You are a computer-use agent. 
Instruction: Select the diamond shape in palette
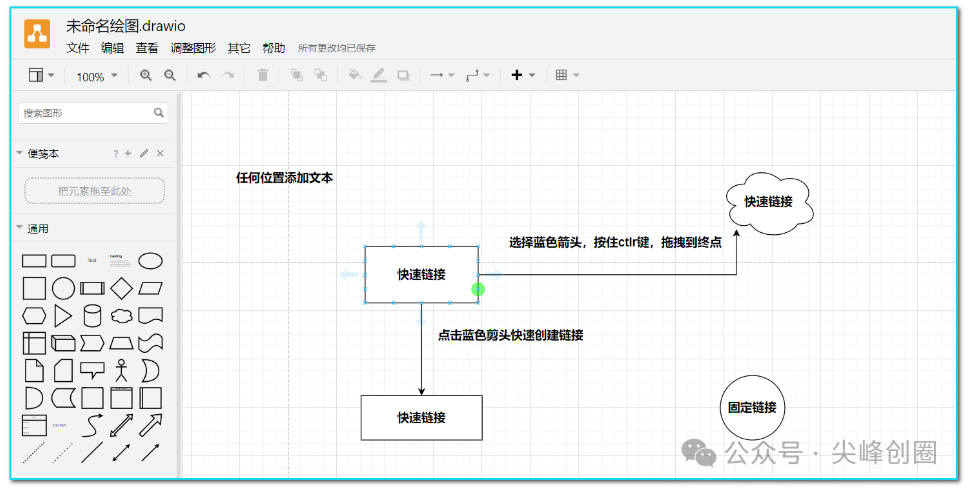coord(122,288)
